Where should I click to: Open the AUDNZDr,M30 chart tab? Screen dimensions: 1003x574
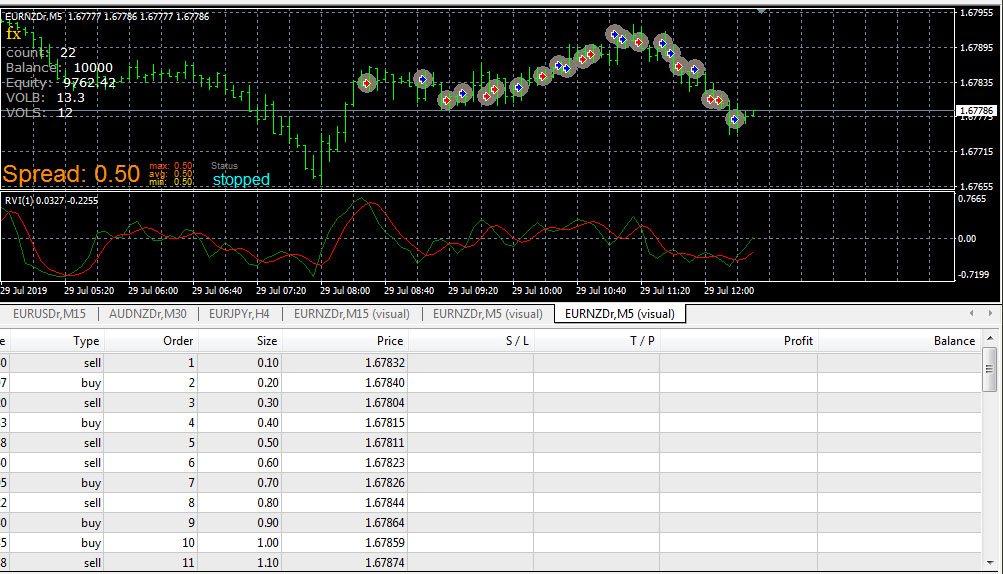[148, 314]
